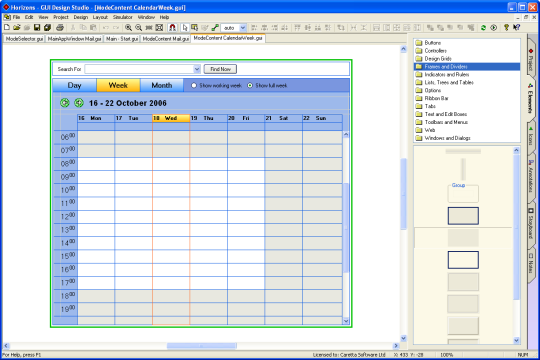The height and width of the screenshot is (360, 540).
Task: Open the 'auto' zoom dropdown
Action: [x=243, y=28]
